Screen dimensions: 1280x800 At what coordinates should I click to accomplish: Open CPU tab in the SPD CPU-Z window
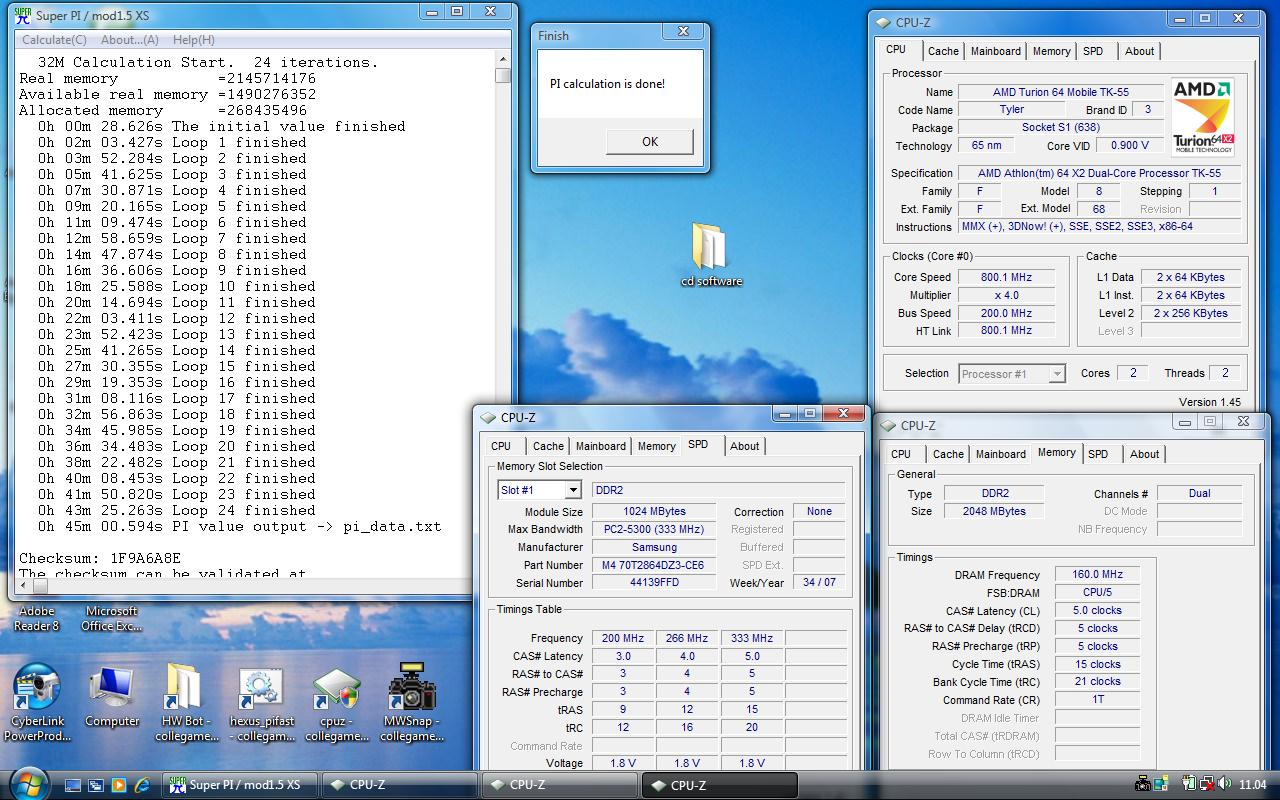501,446
